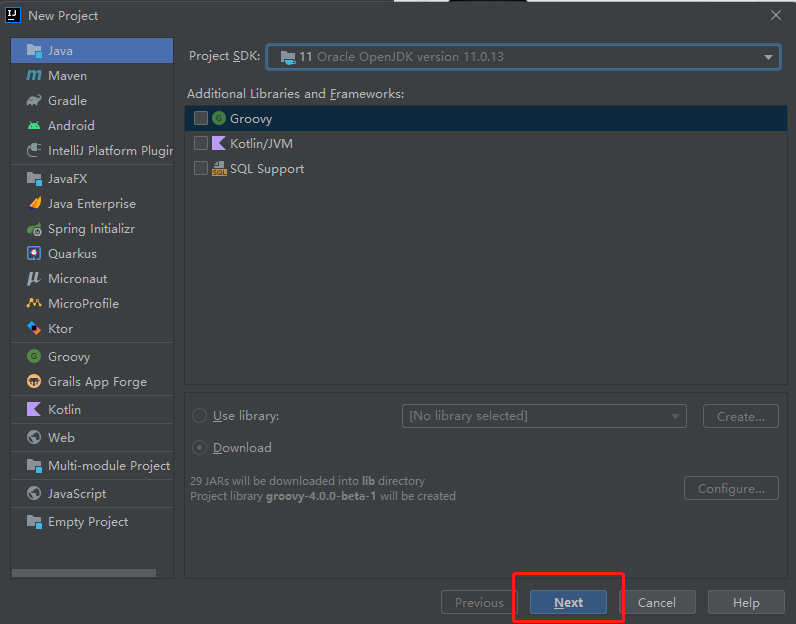Close the New Project dialog
The width and height of the screenshot is (796, 624).
pyautogui.click(x=776, y=15)
